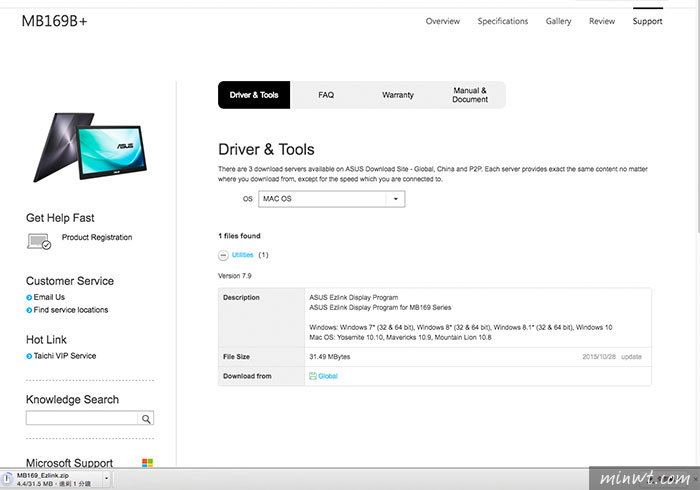Click the Product Registration laptop icon

pos(39,241)
